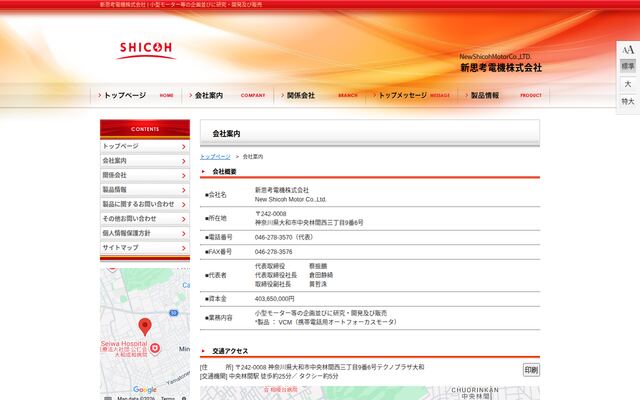Set font size to 標準
The width and height of the screenshot is (640, 400).
pyautogui.click(x=628, y=66)
